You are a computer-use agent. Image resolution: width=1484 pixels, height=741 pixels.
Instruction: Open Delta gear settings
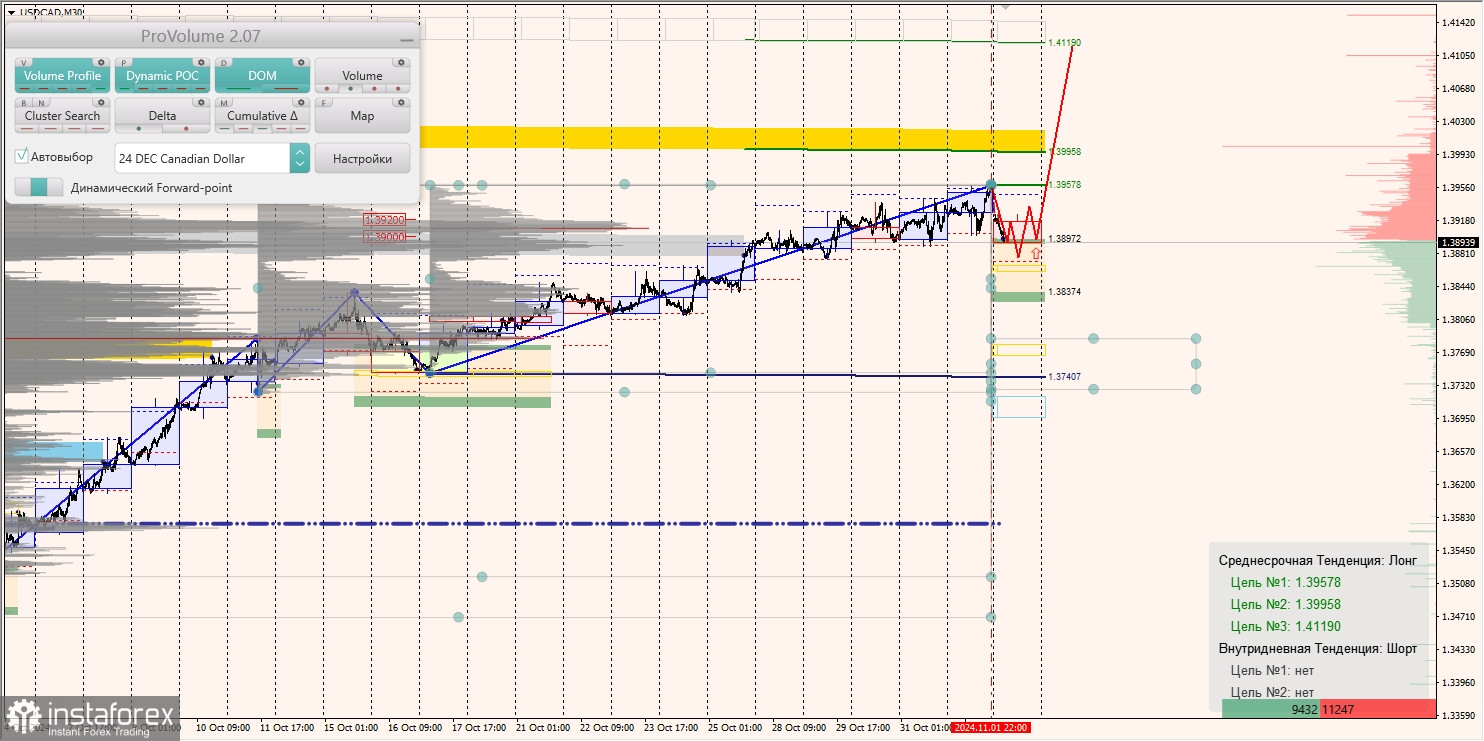pyautogui.click(x=201, y=102)
